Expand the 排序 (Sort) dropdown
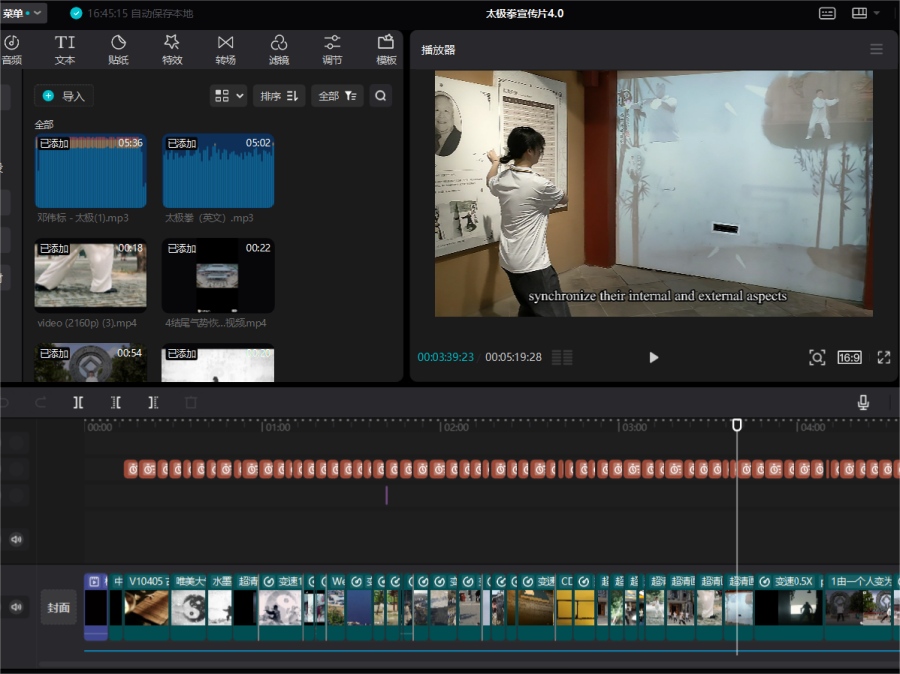900x674 pixels. point(279,96)
